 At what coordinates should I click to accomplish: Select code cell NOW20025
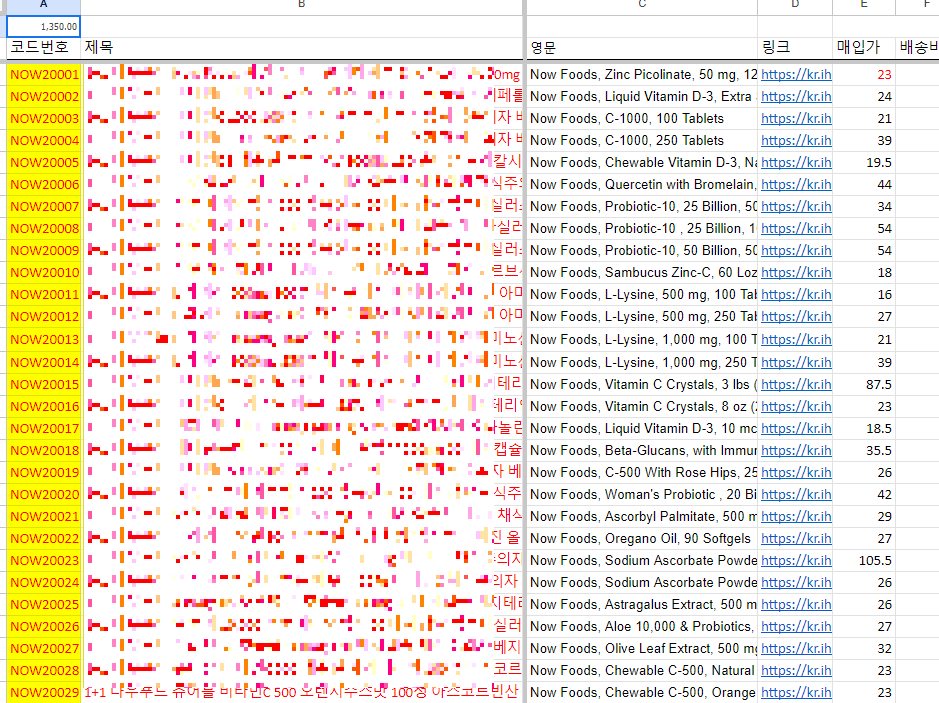(44, 605)
